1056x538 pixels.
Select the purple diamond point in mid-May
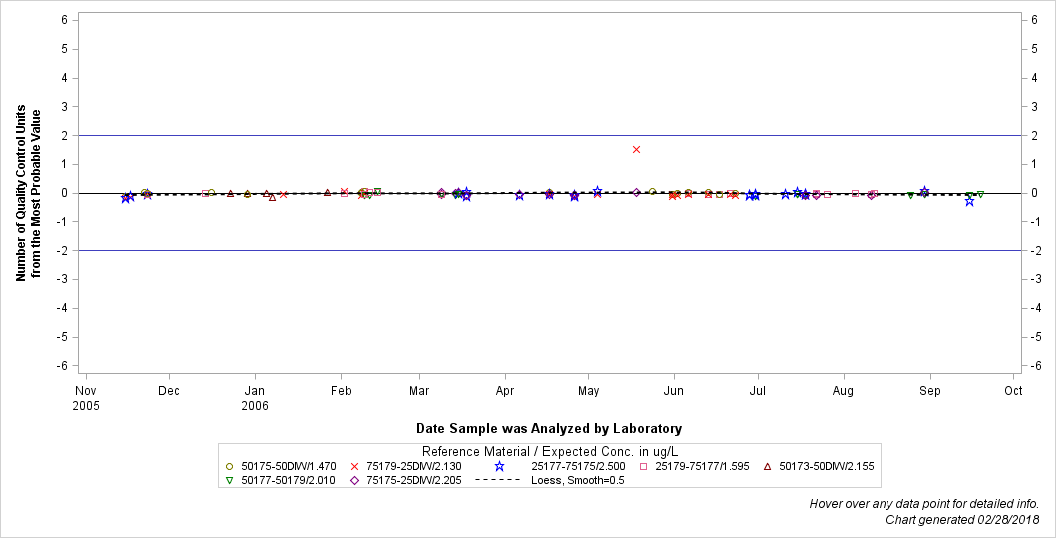(636, 193)
